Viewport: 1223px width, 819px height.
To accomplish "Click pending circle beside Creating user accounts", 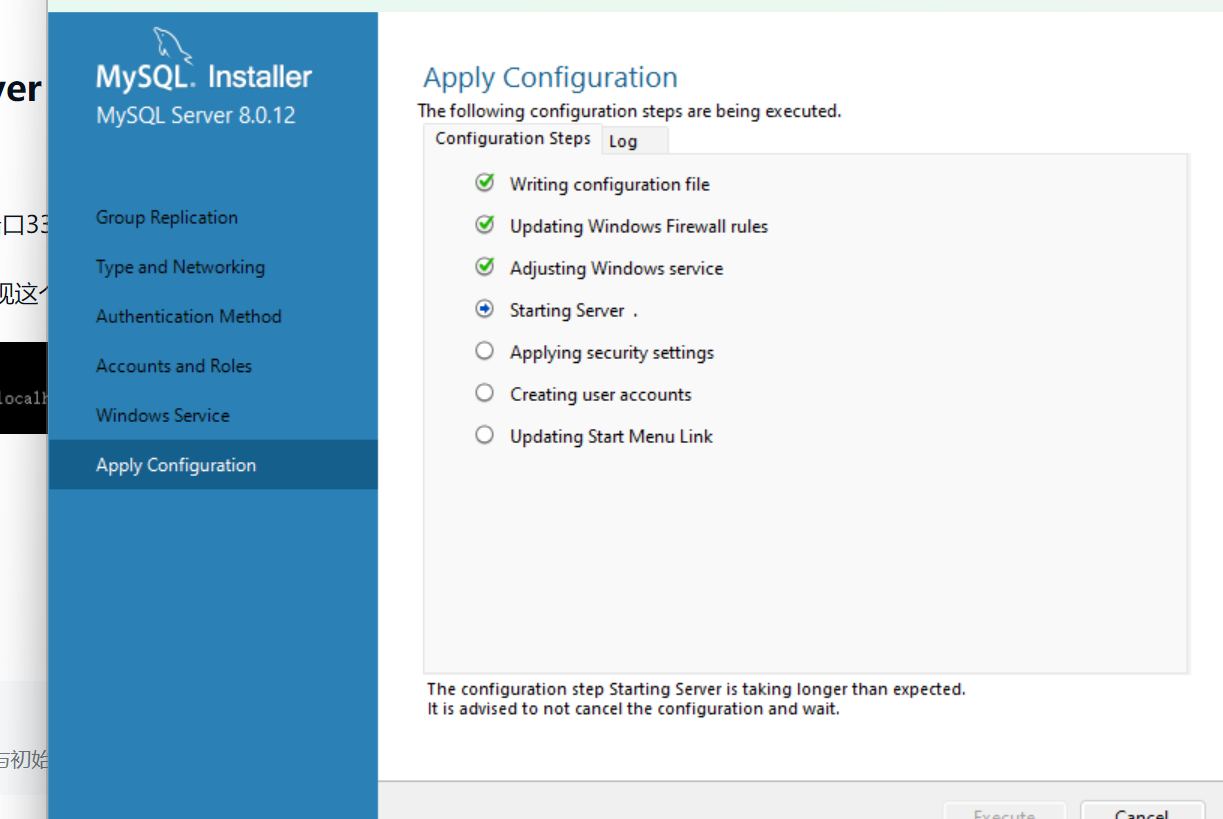I will coord(485,393).
